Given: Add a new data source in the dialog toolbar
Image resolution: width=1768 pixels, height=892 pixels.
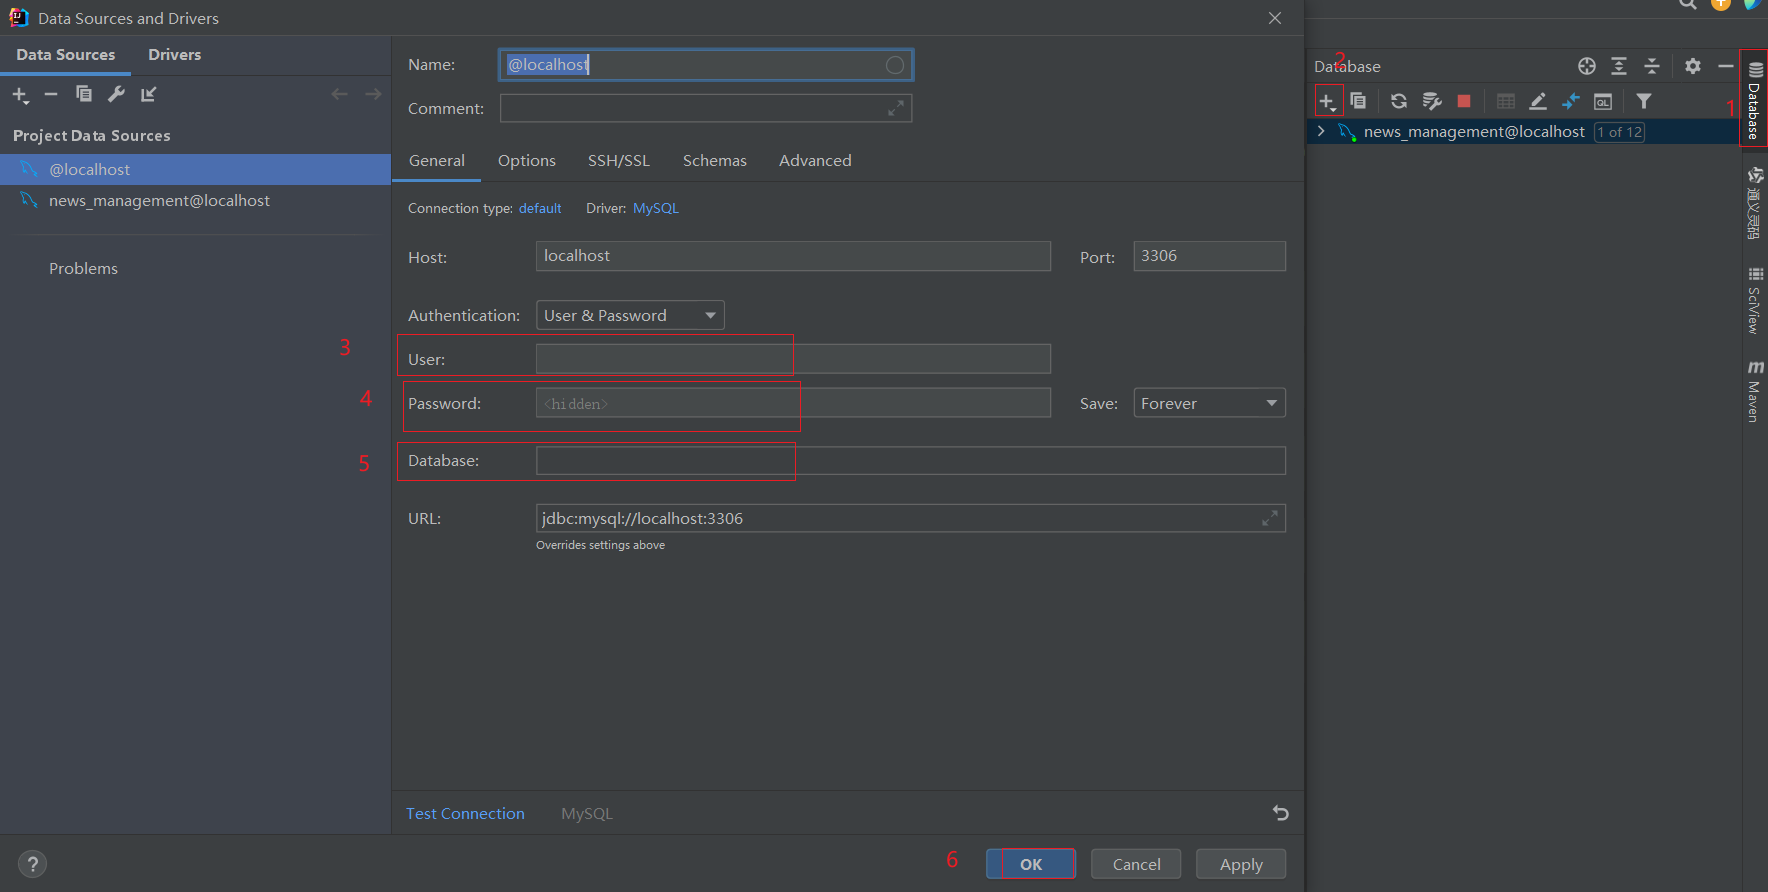Looking at the screenshot, I should 21,95.
